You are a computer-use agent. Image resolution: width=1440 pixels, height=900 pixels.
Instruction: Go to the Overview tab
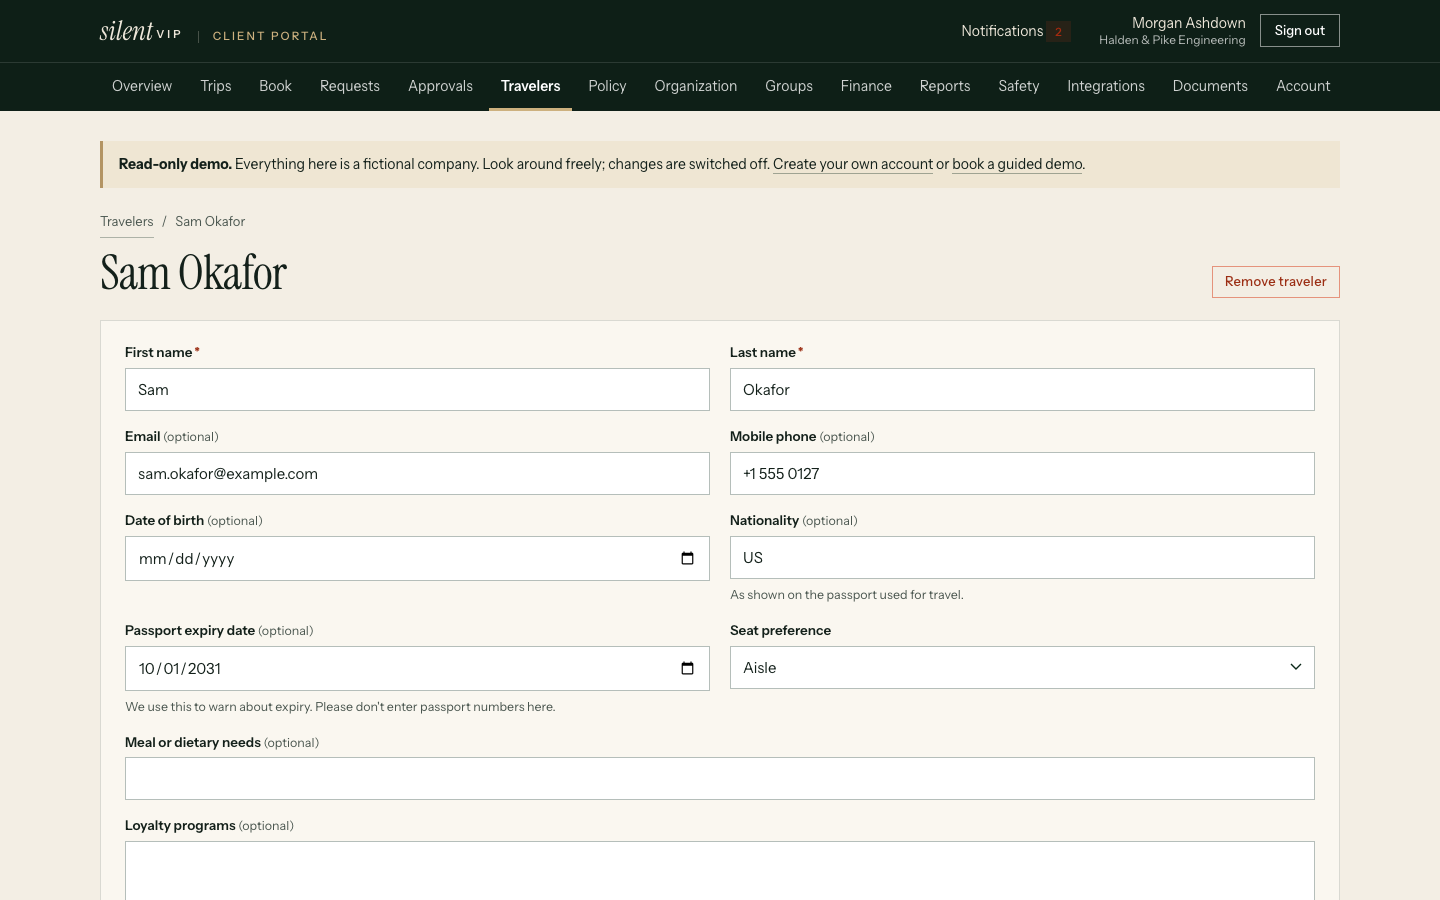pos(142,86)
